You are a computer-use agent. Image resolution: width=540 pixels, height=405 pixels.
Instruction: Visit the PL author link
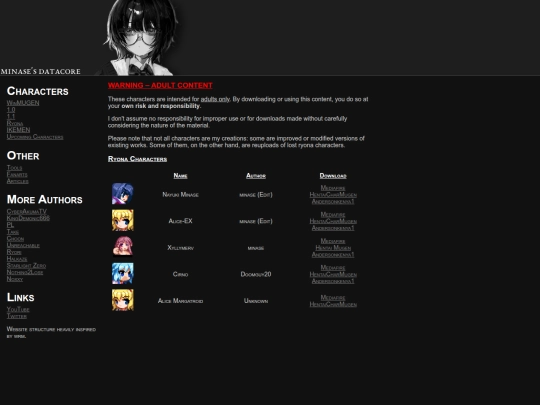(10, 225)
